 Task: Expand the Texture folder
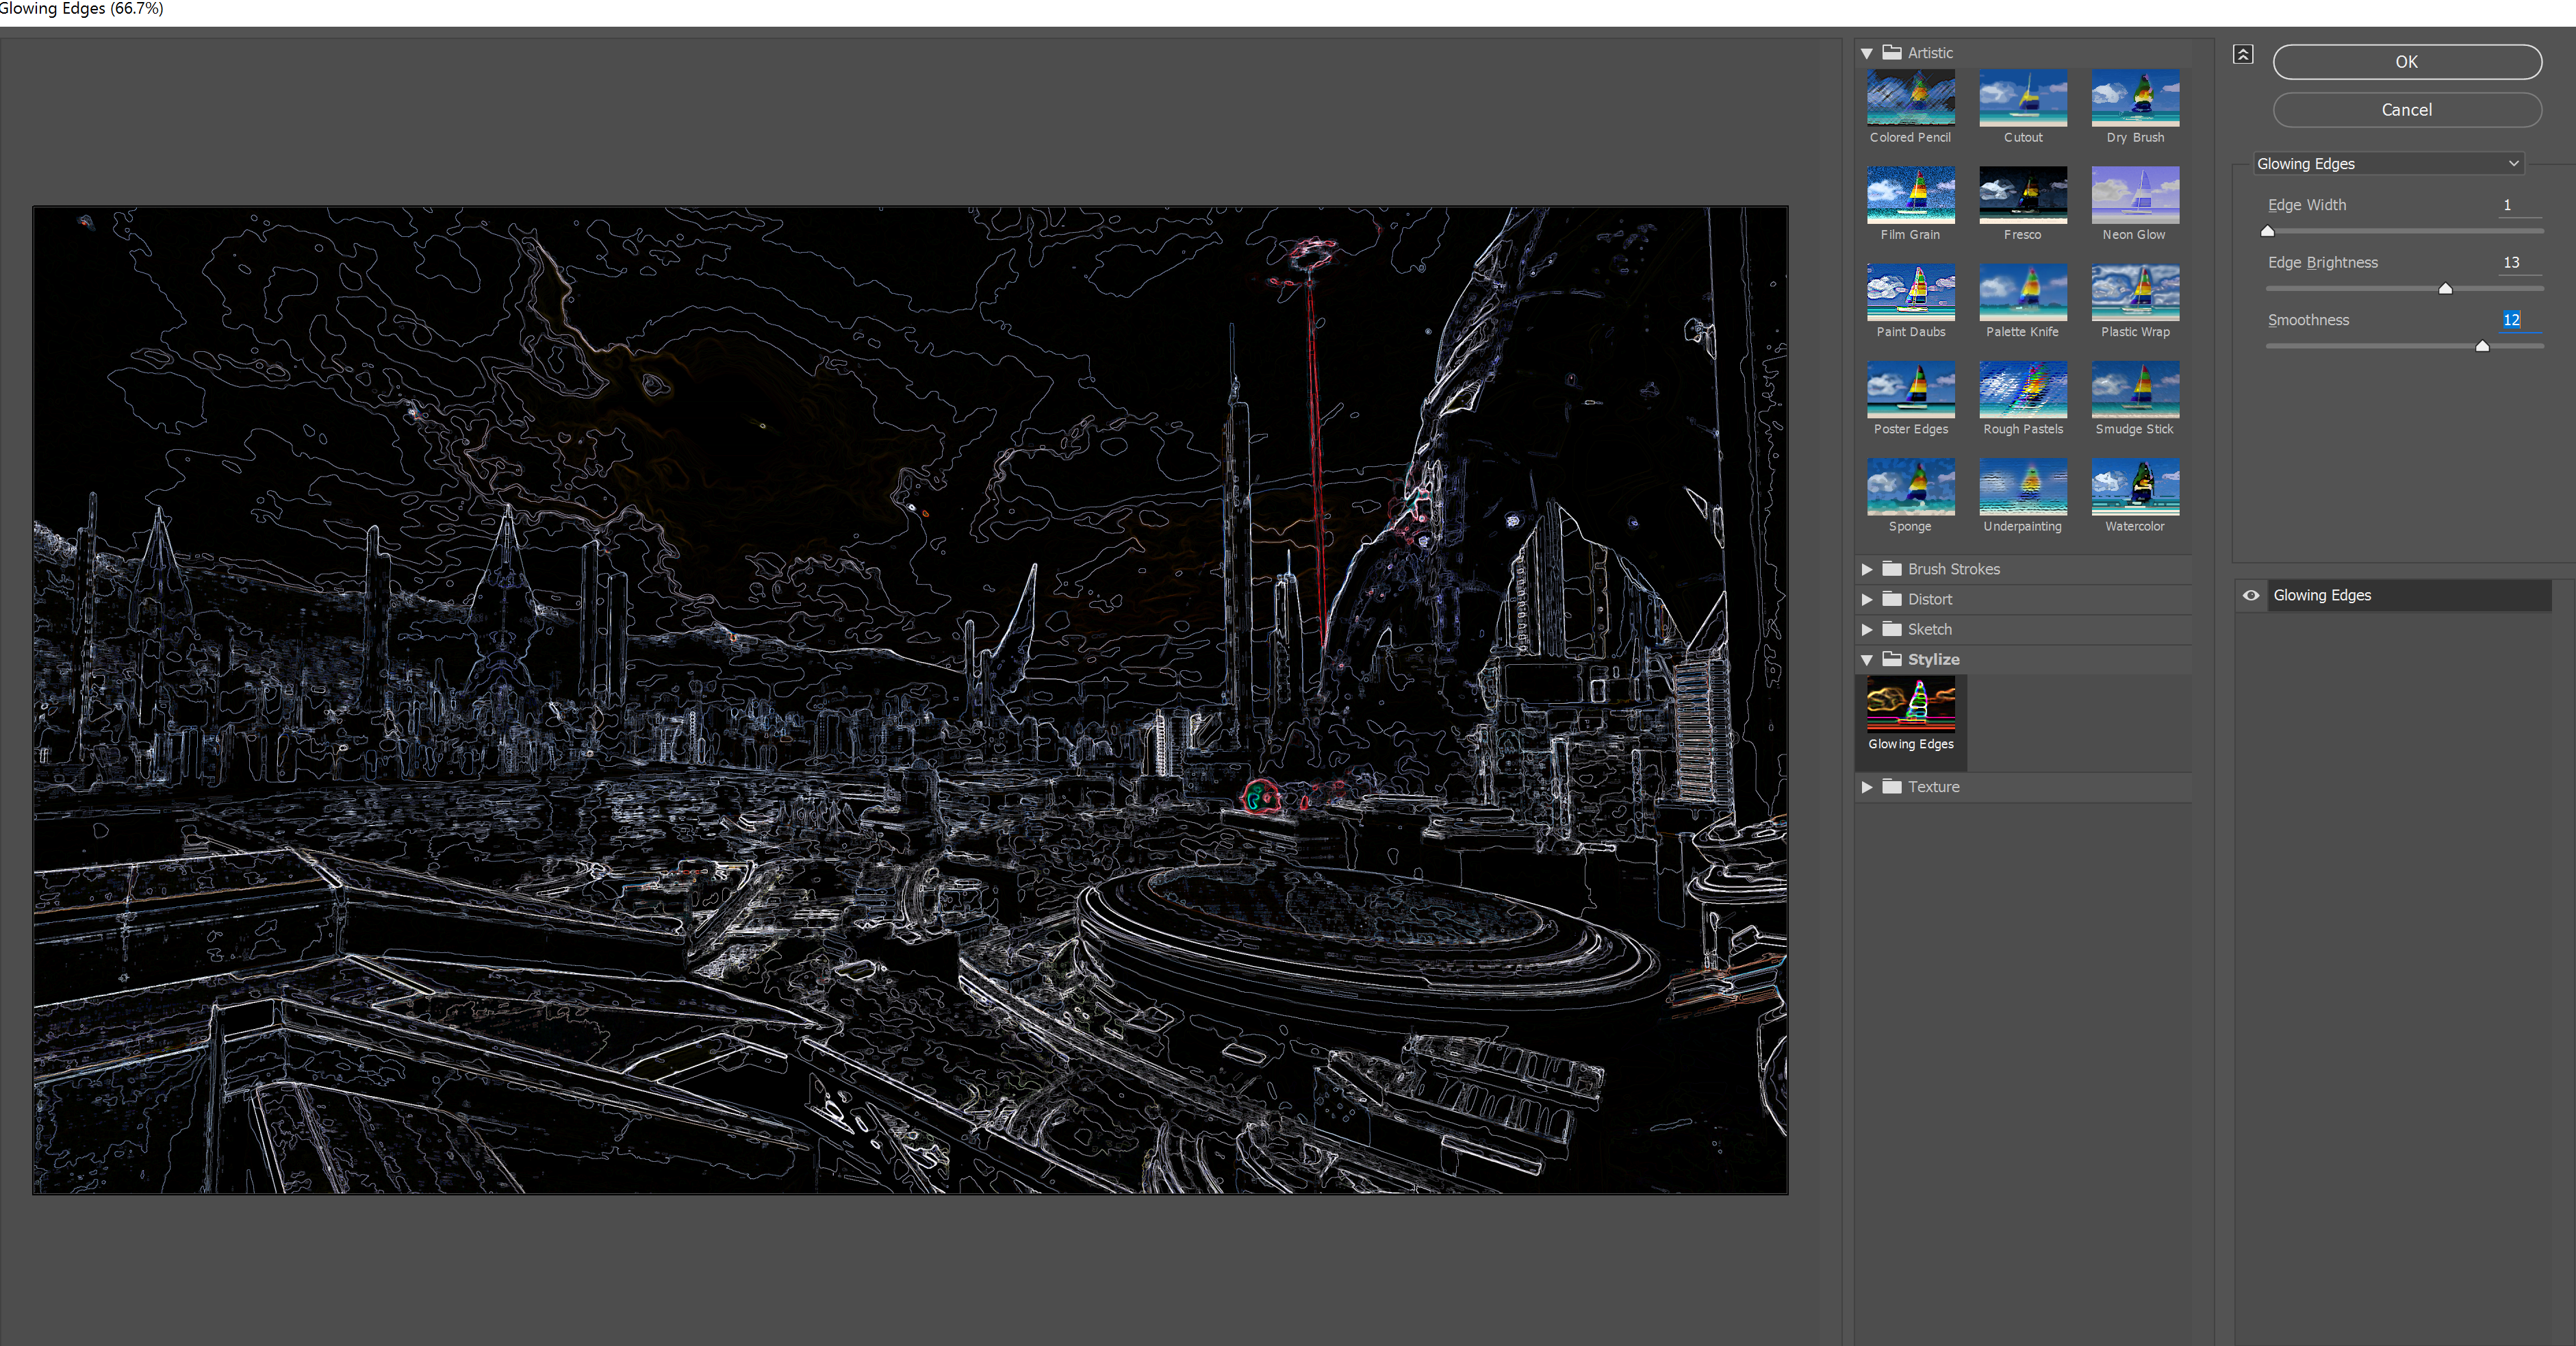tap(1866, 787)
